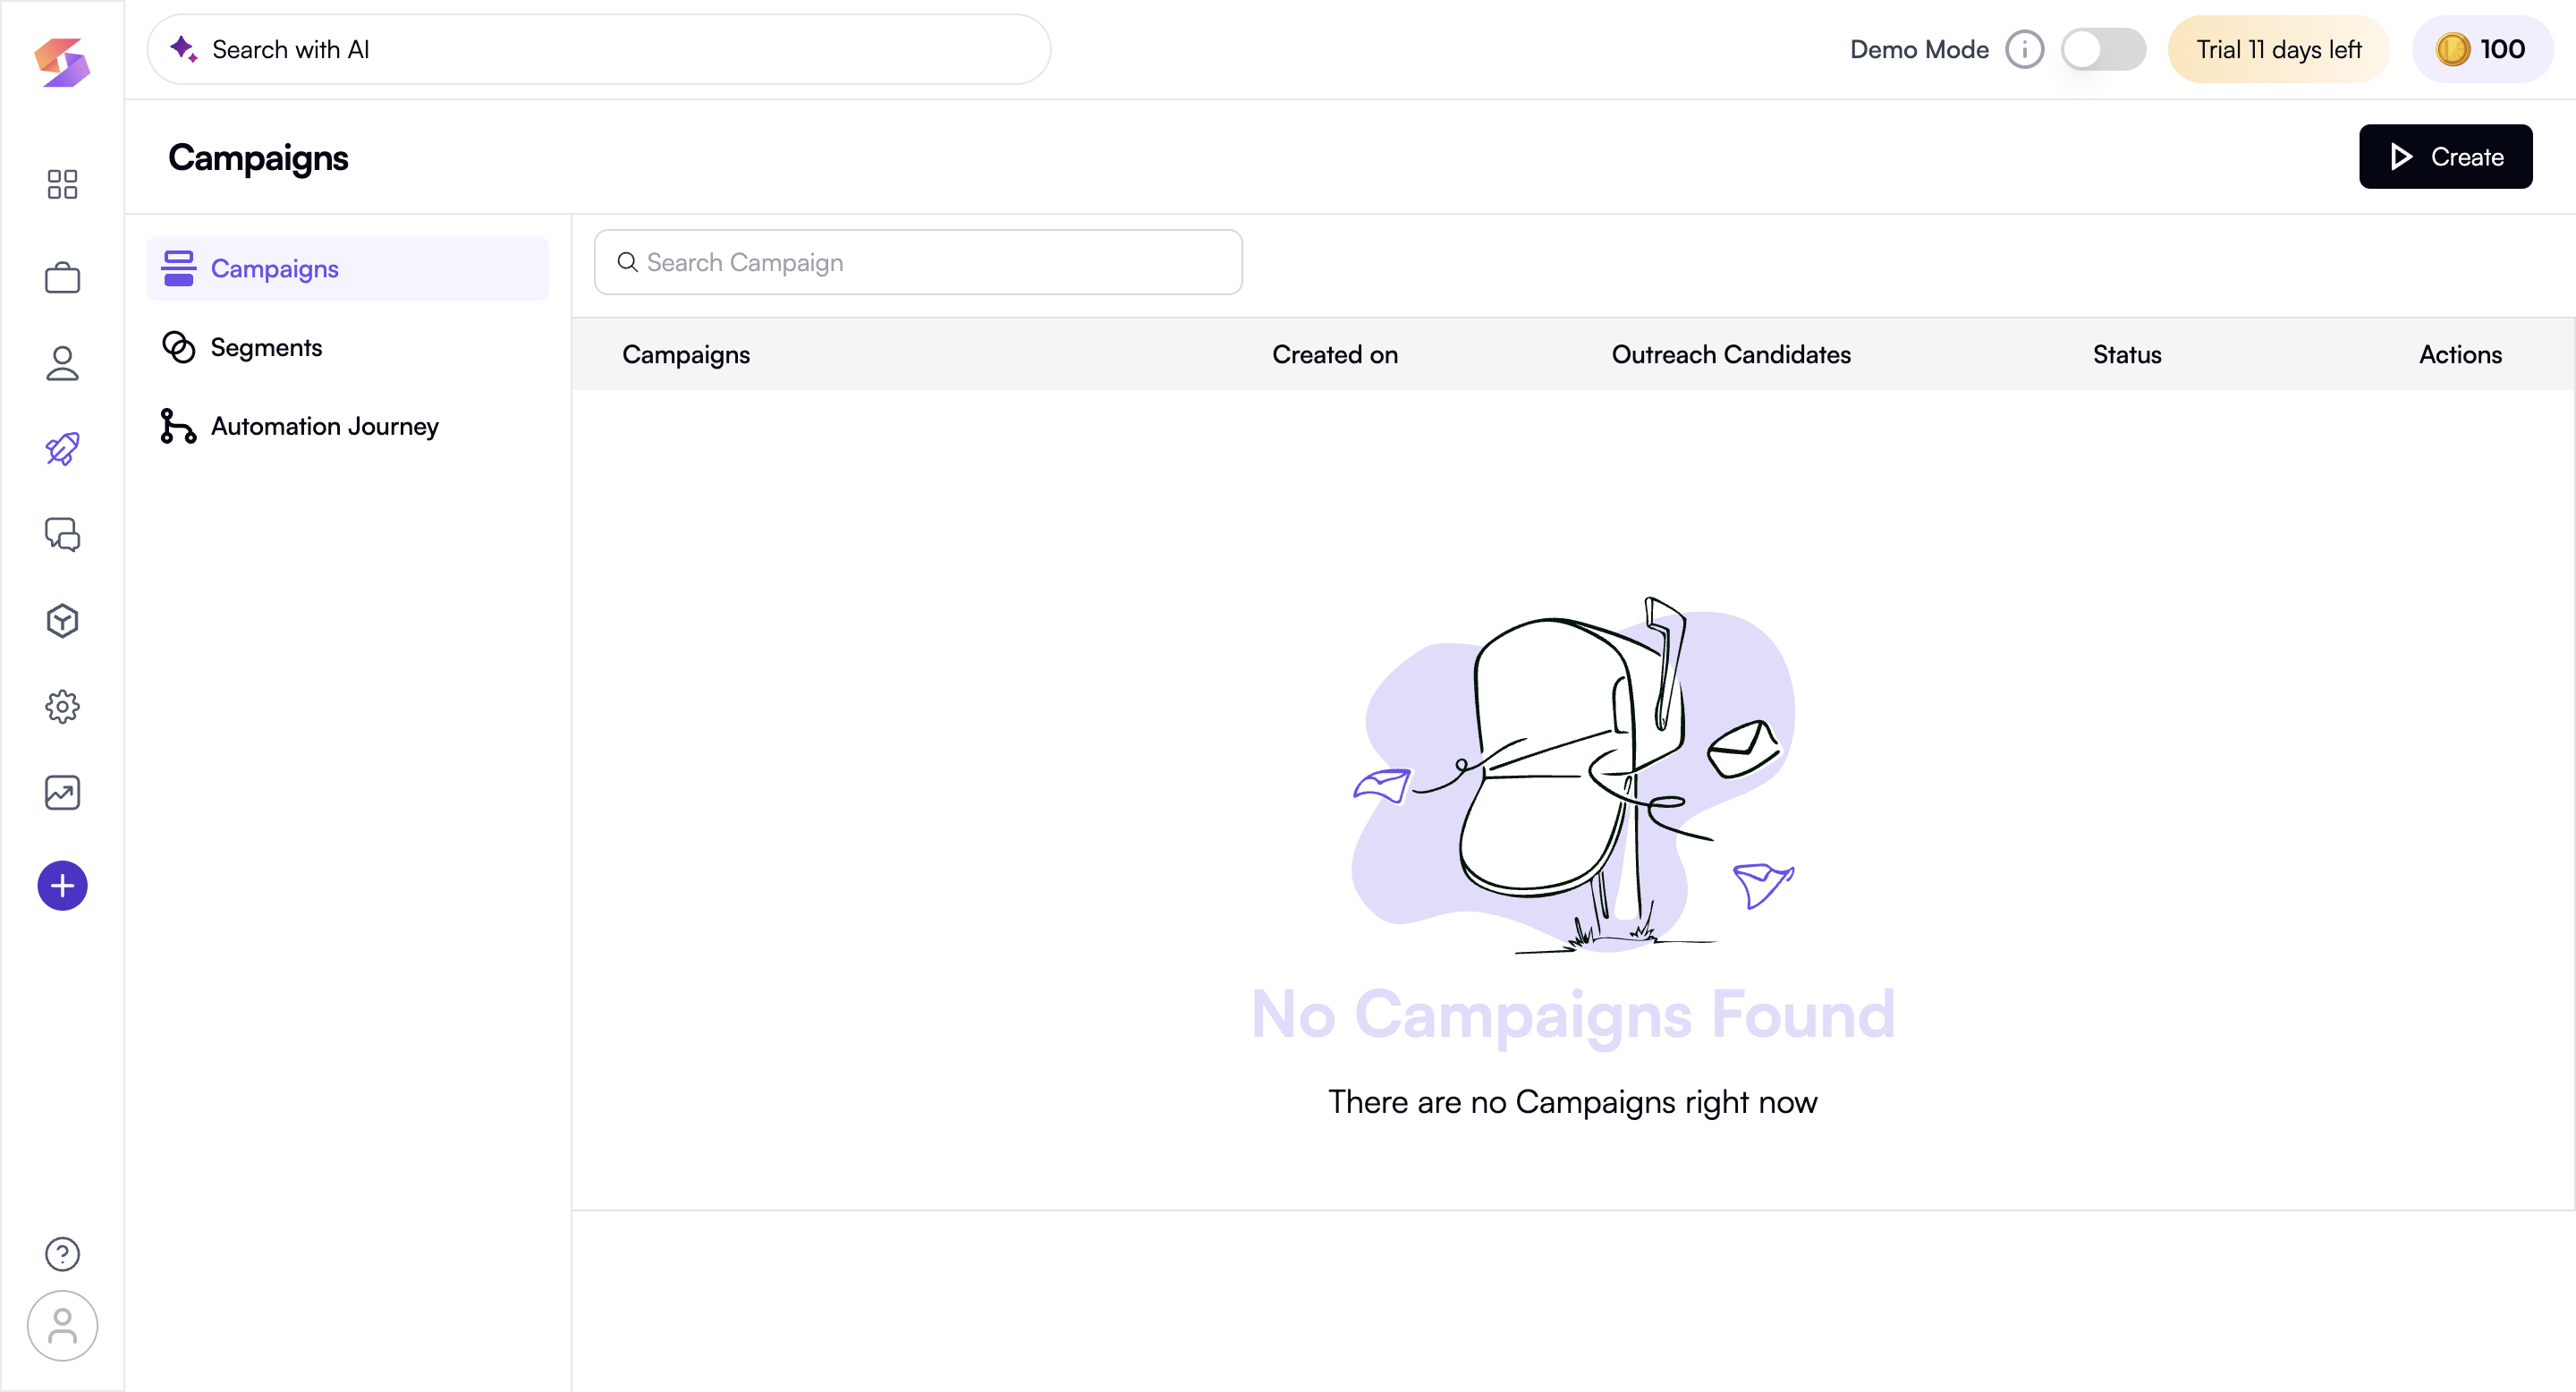The width and height of the screenshot is (2576, 1392).
Task: Click the Outreach Candidates column header
Action: click(1731, 354)
